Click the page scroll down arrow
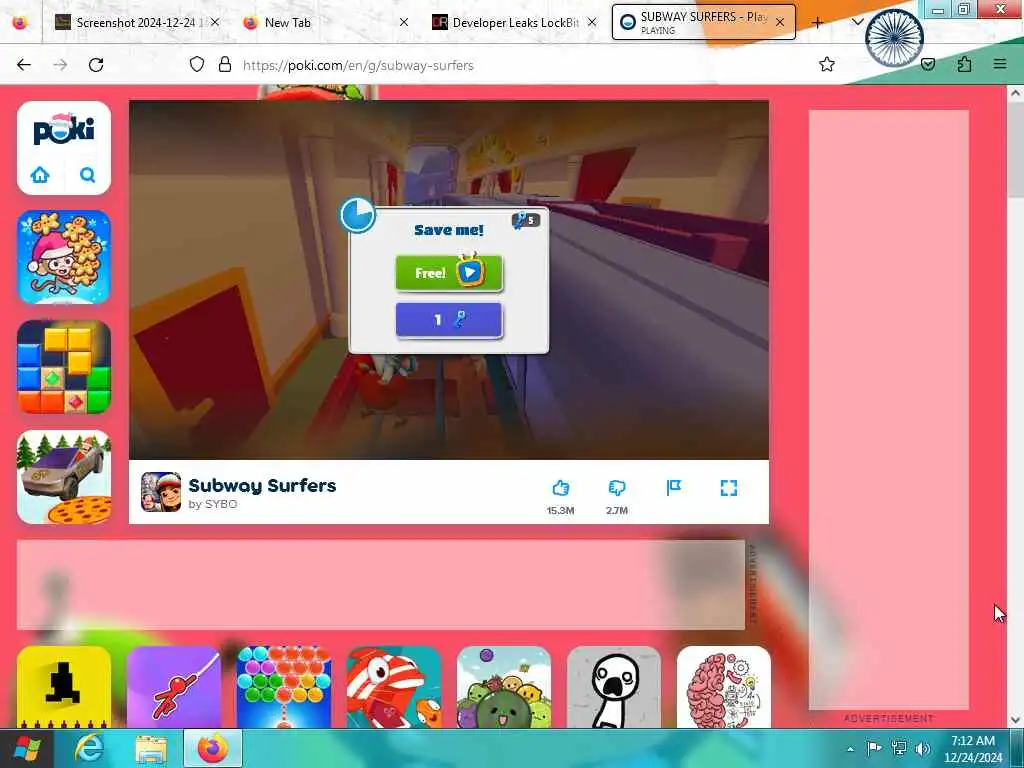This screenshot has width=1024, height=768. (1015, 720)
